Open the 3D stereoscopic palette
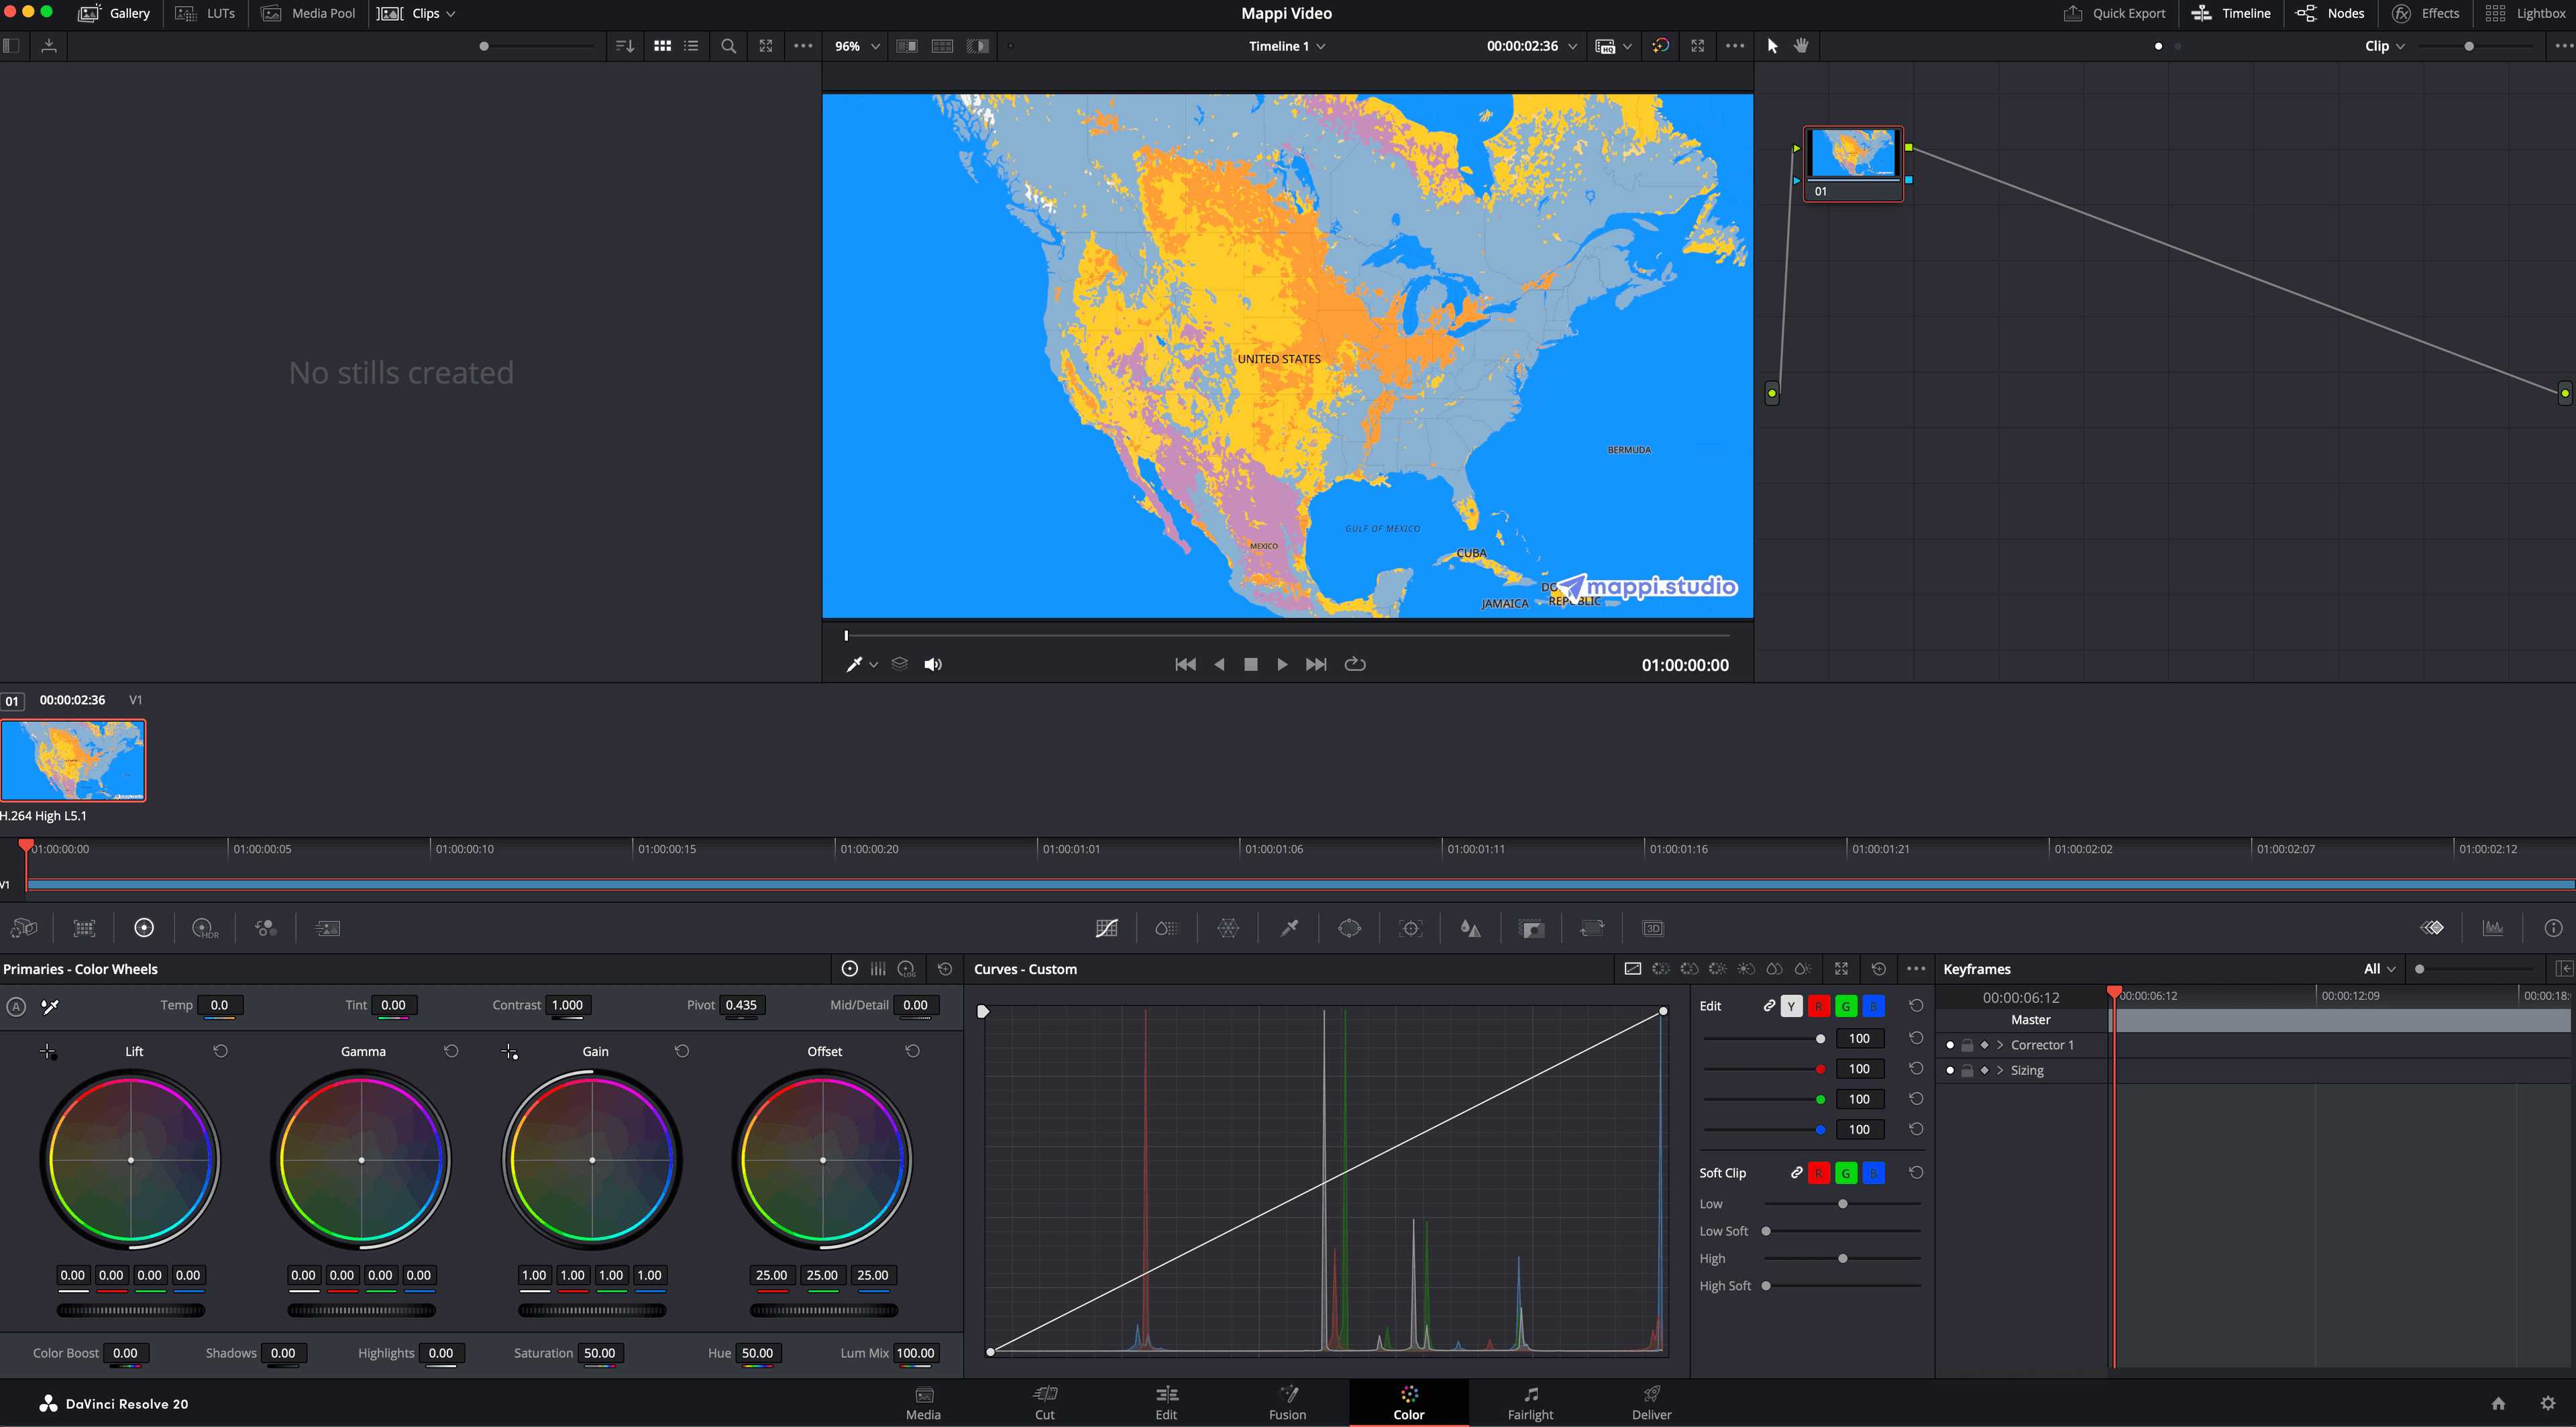Image resolution: width=2576 pixels, height=1427 pixels. pyautogui.click(x=1653, y=928)
